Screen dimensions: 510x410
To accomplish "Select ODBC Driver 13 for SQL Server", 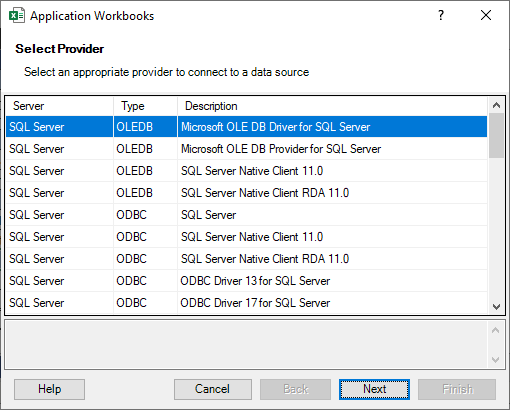I will click(246, 281).
